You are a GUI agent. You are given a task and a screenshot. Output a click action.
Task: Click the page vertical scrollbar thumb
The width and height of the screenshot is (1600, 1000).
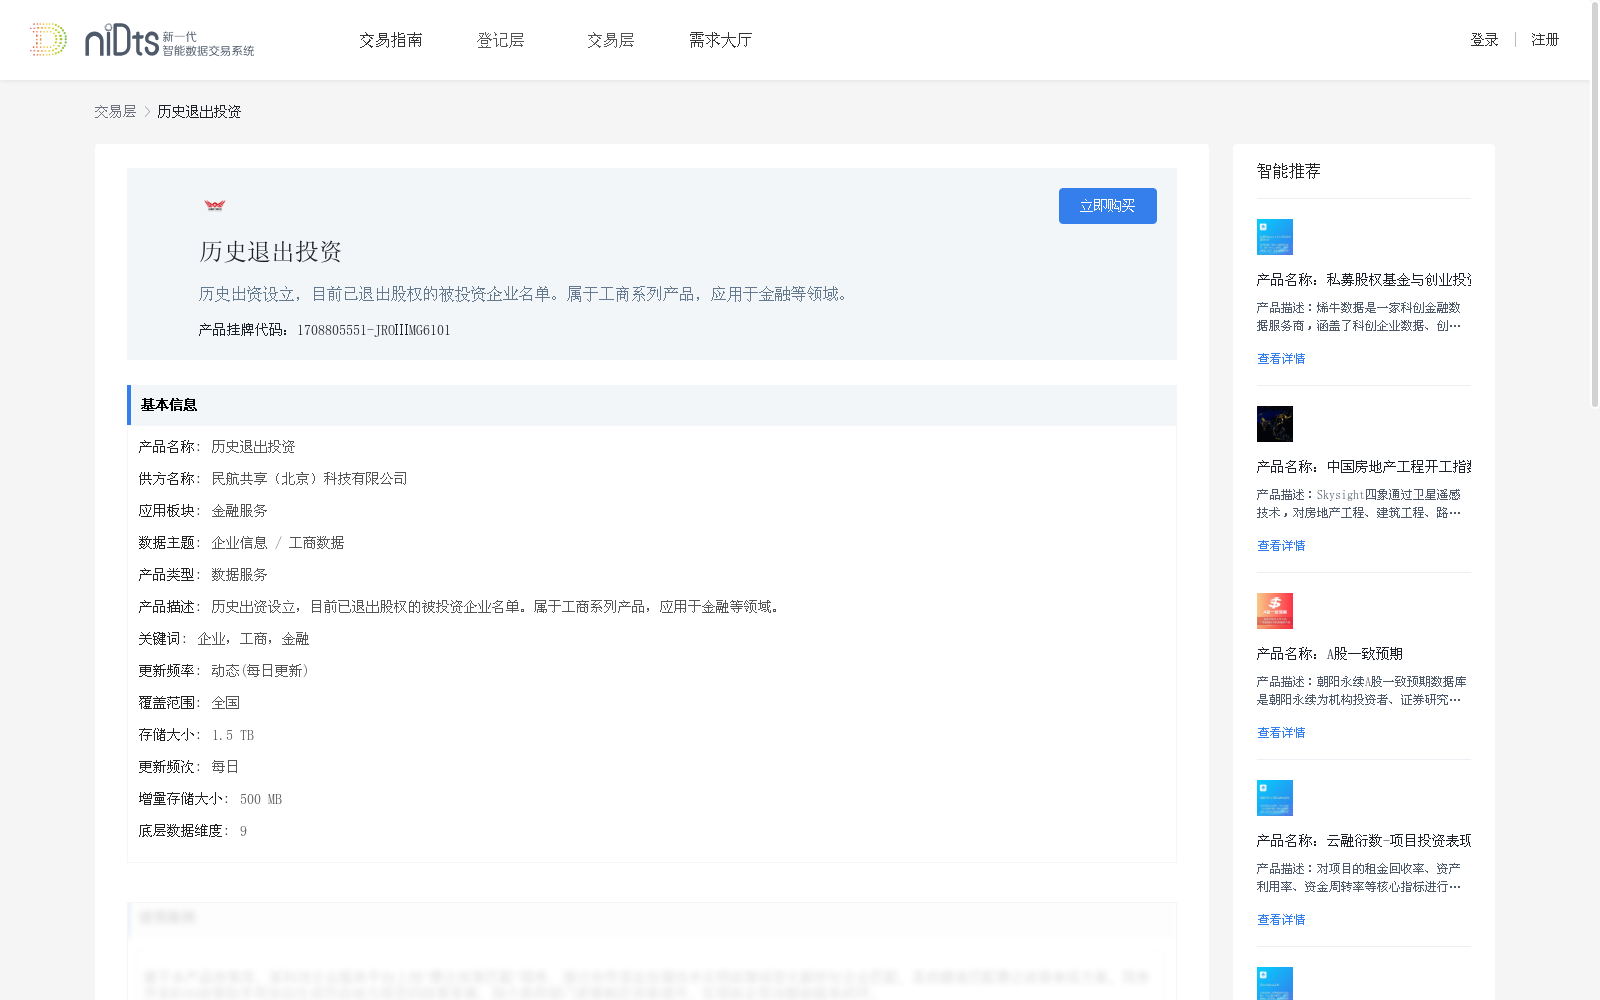click(x=1595, y=205)
